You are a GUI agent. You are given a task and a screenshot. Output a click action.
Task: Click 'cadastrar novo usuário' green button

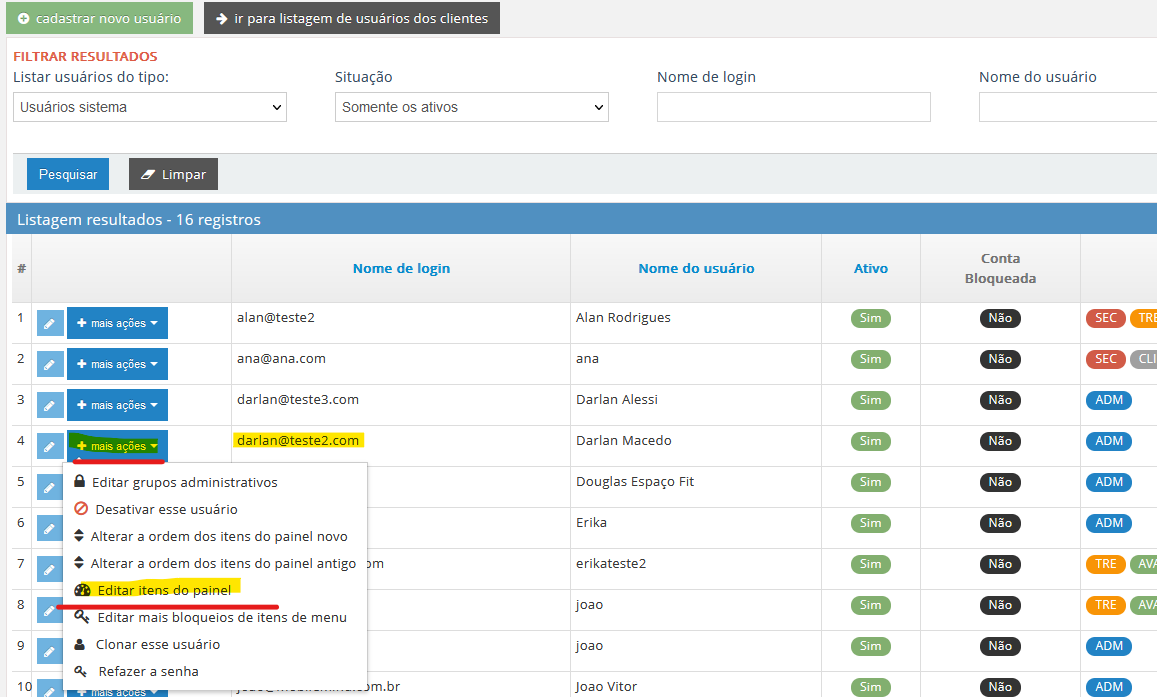(99, 18)
